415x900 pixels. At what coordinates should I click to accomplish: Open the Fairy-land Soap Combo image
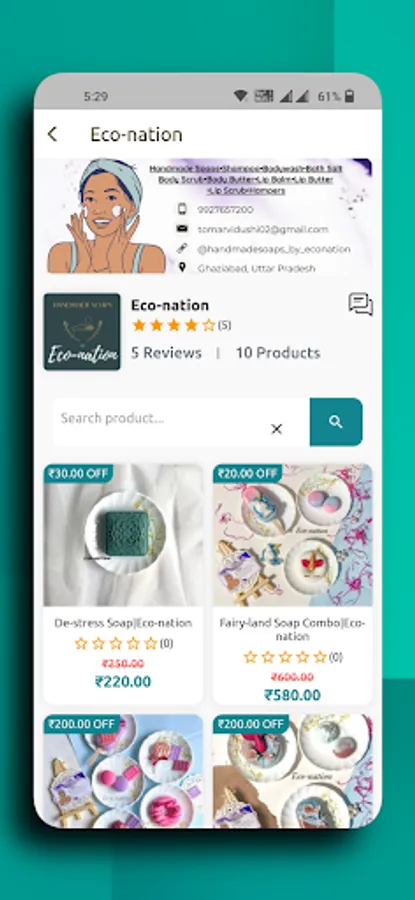pos(293,535)
